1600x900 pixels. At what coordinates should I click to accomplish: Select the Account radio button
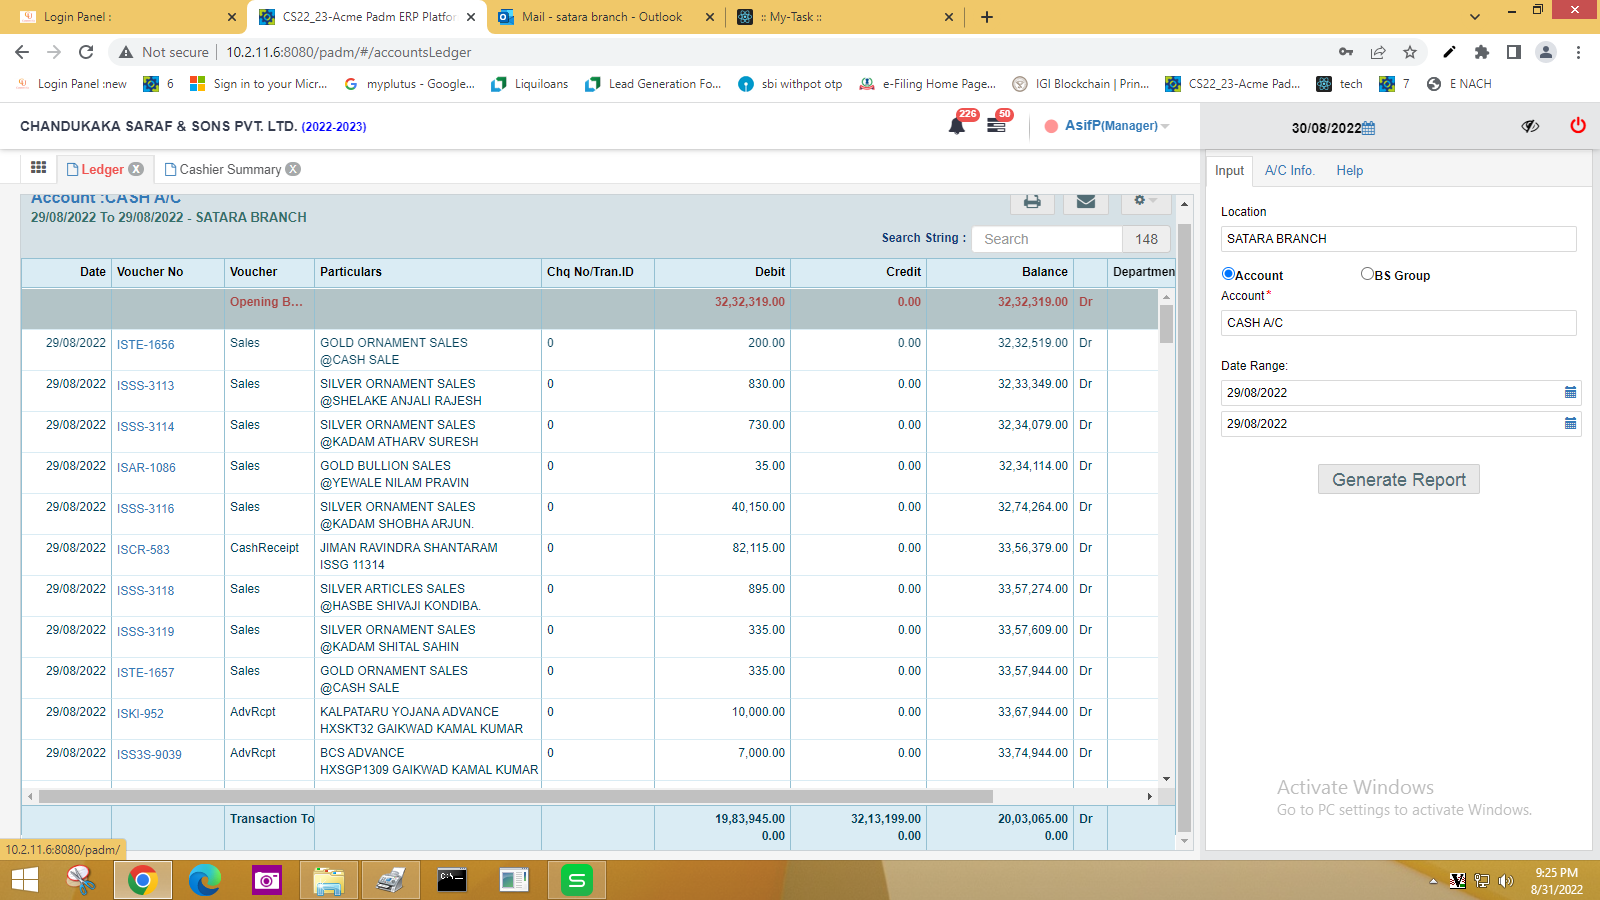(x=1228, y=274)
